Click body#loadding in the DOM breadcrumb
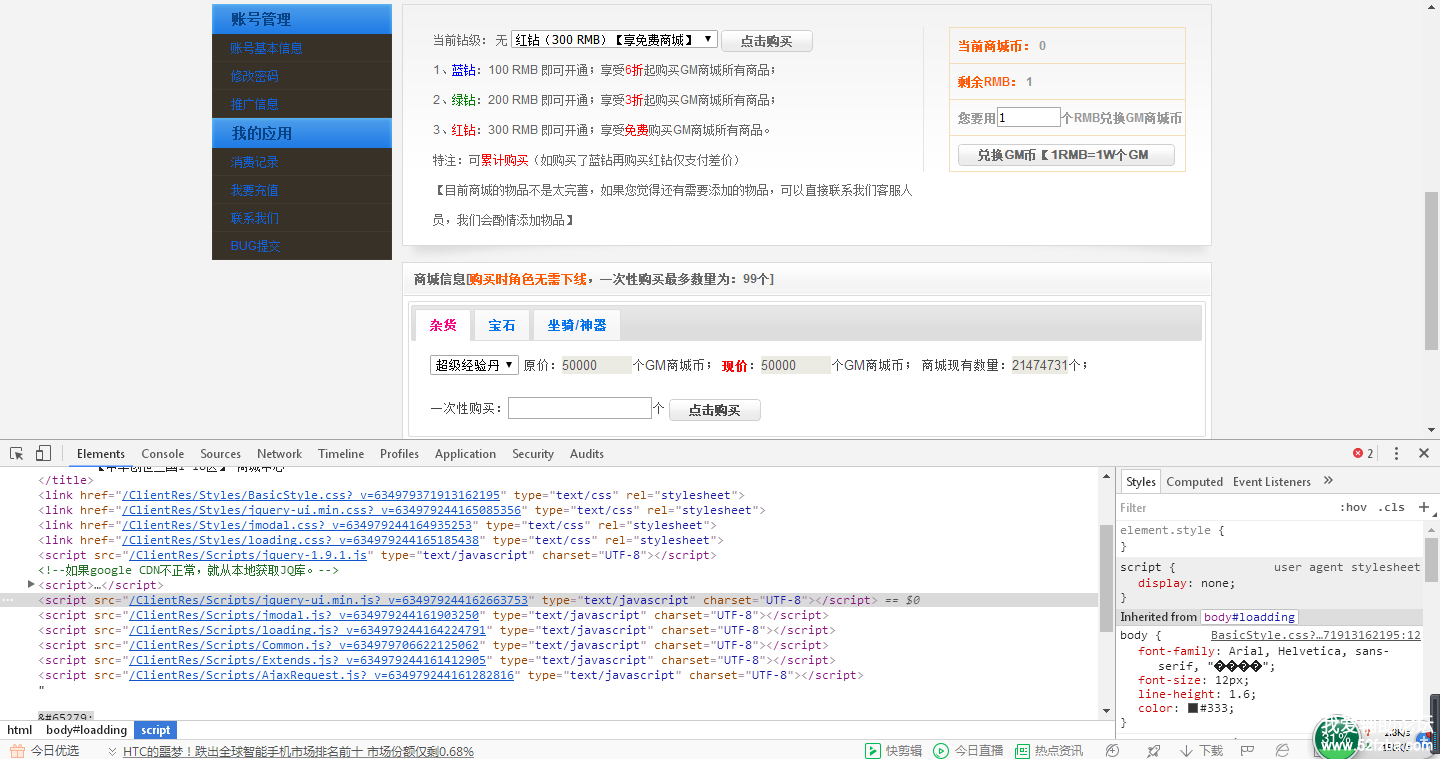 (86, 730)
